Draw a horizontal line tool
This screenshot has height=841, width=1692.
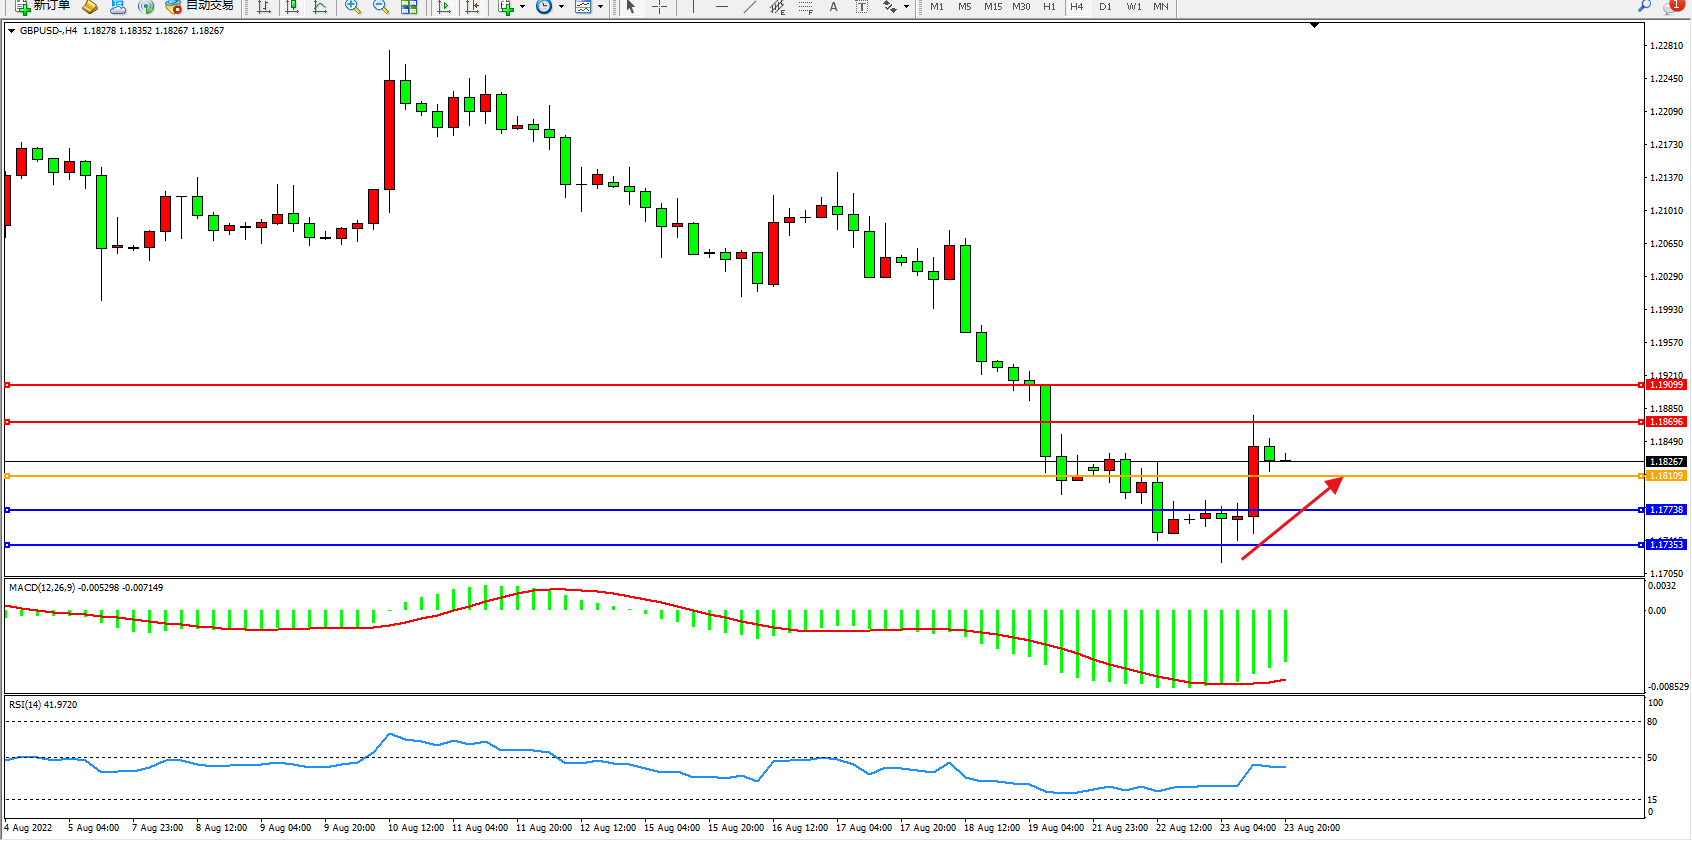point(722,7)
